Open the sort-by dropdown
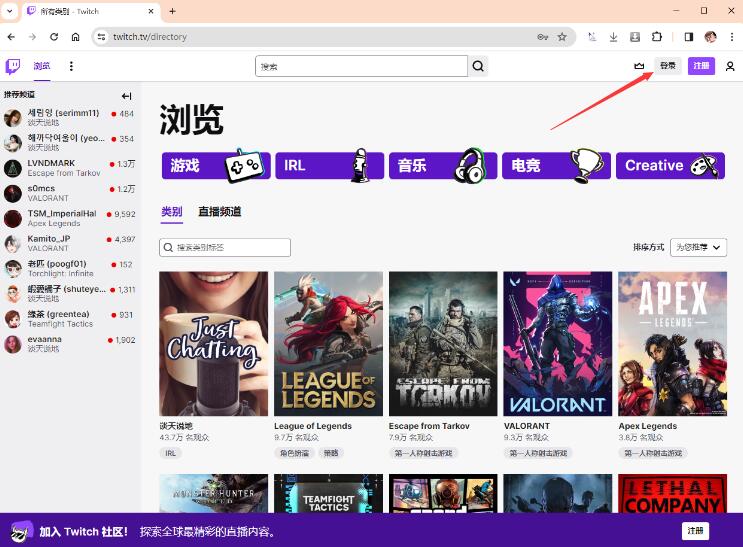 pyautogui.click(x=698, y=247)
